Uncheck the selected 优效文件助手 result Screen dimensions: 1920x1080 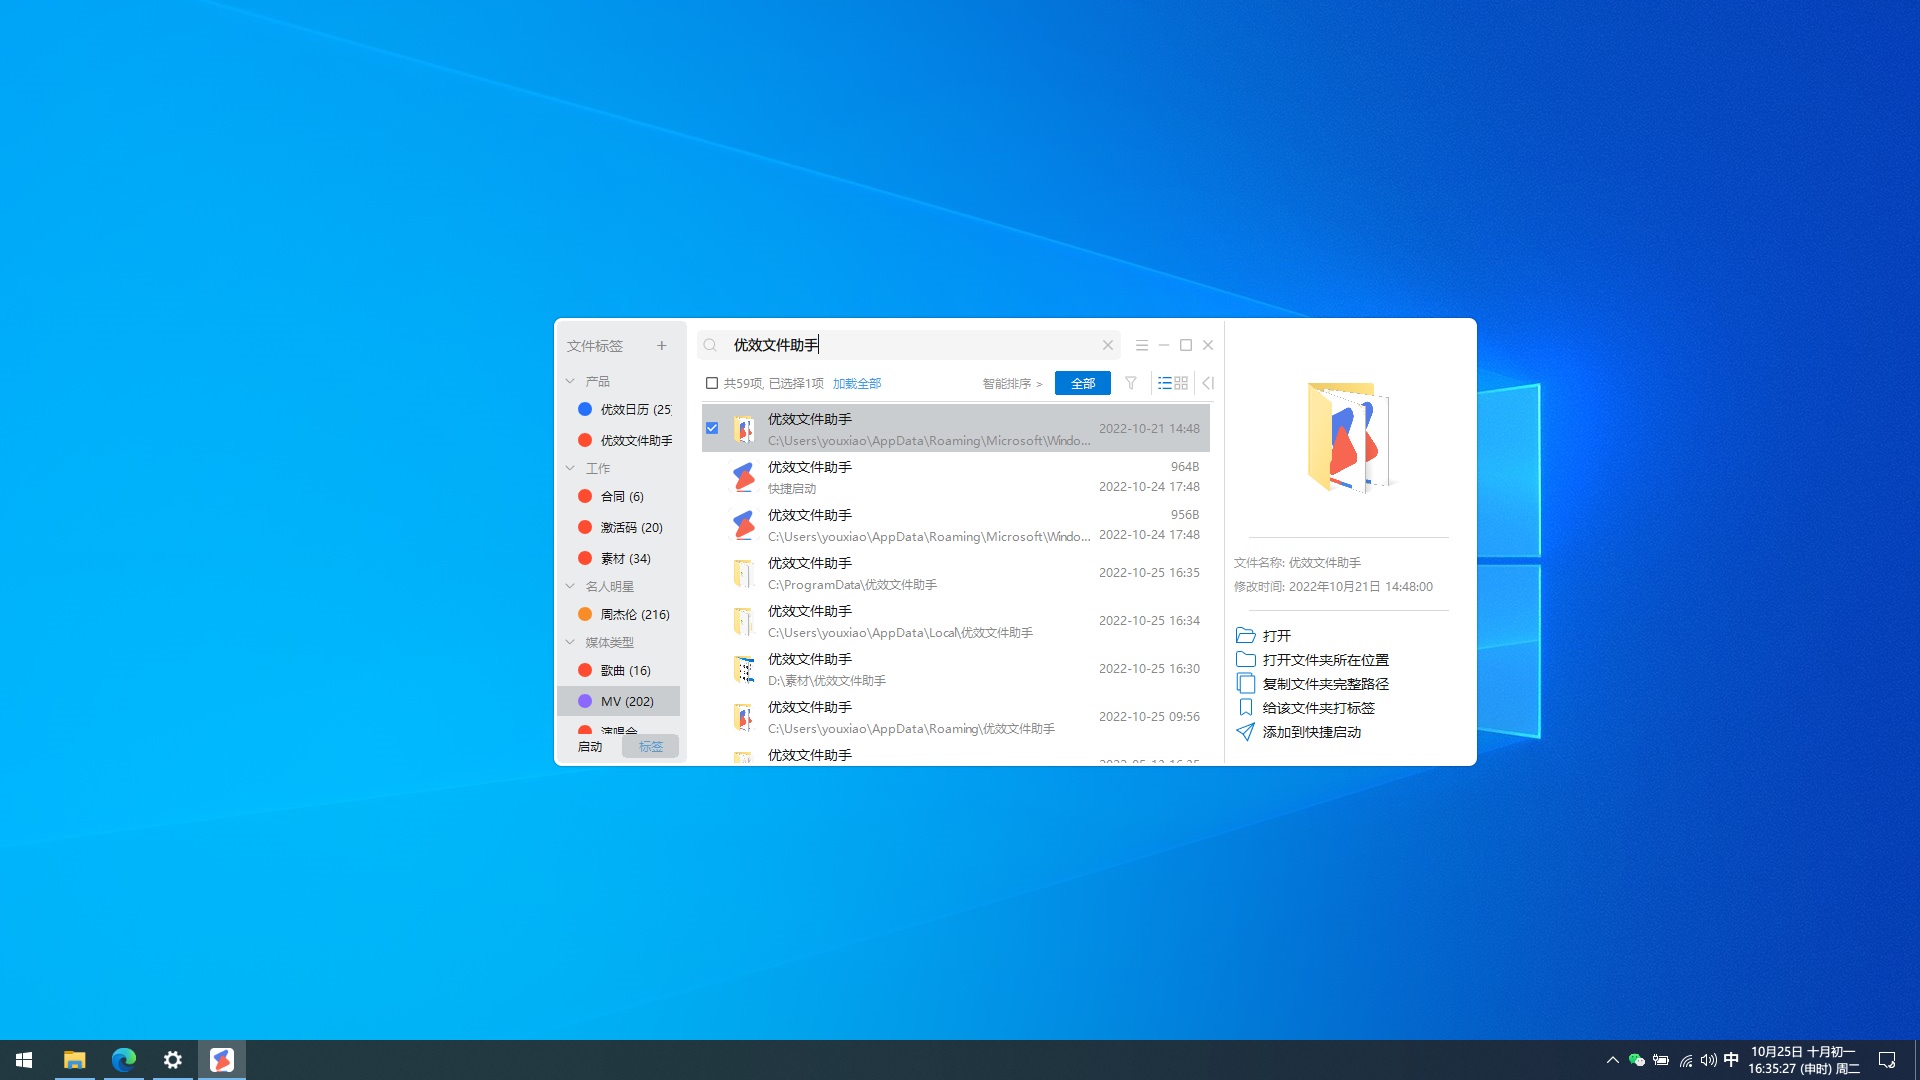[711, 428]
